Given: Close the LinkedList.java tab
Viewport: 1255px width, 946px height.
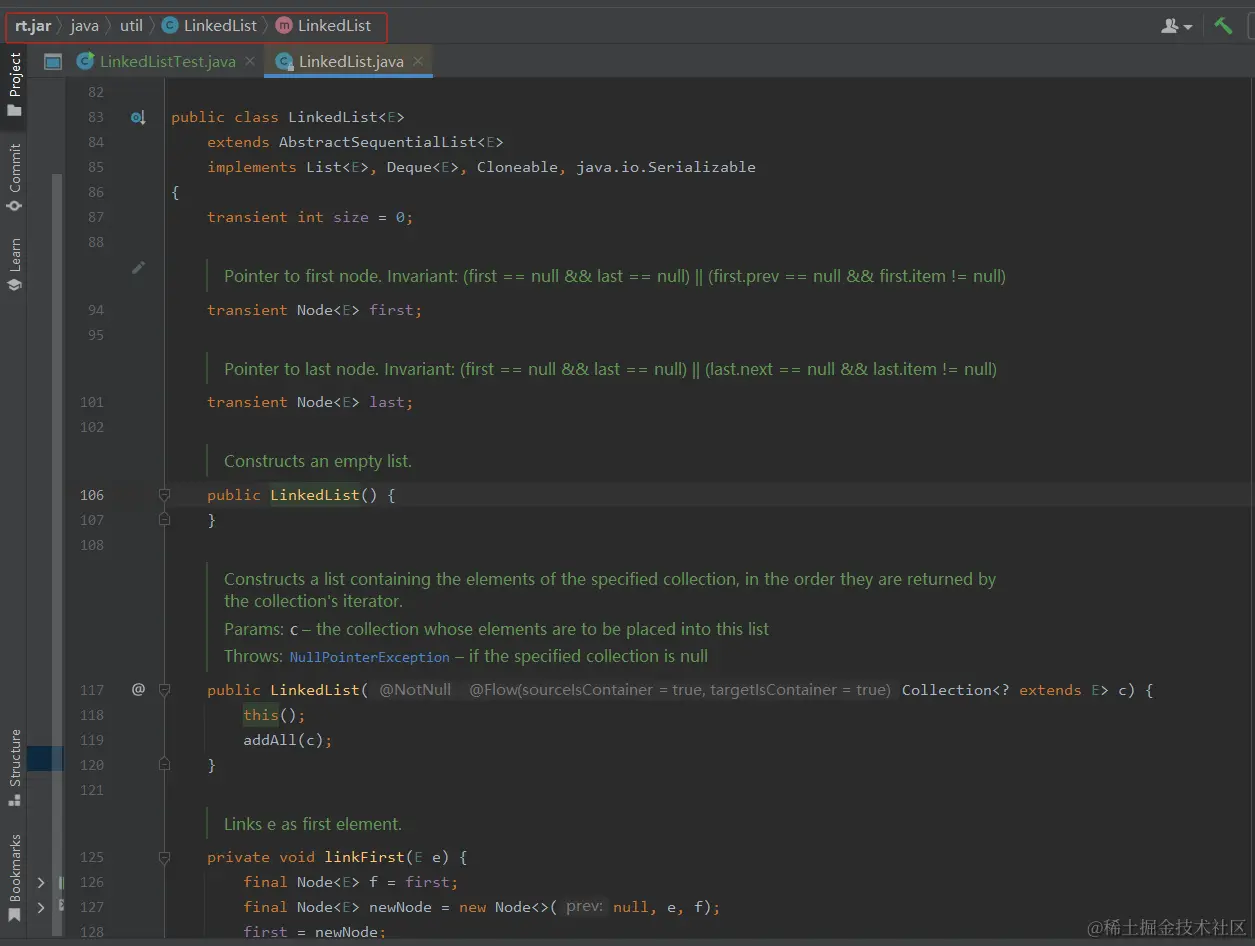Looking at the screenshot, I should [418, 62].
